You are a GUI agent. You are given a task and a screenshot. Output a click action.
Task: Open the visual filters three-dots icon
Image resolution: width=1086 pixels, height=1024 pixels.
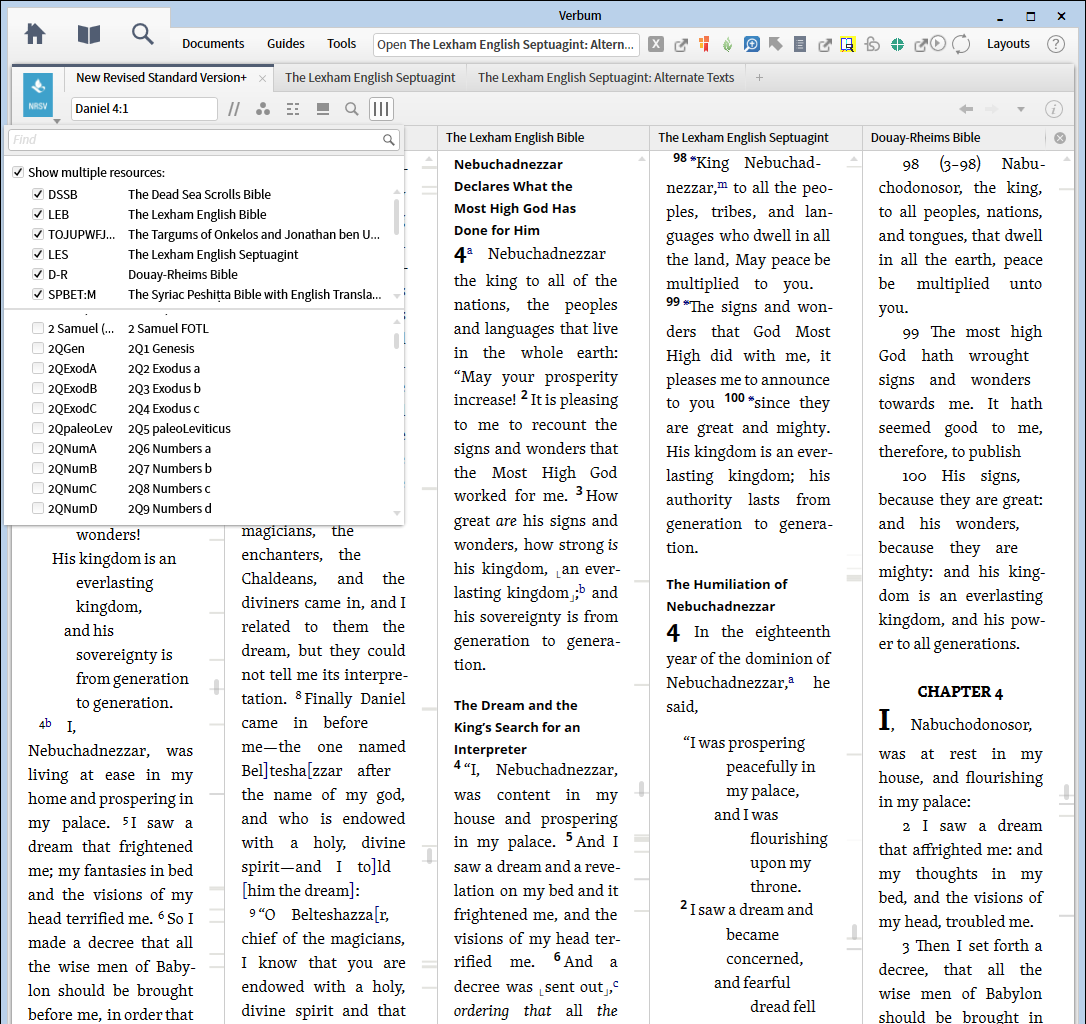point(263,109)
